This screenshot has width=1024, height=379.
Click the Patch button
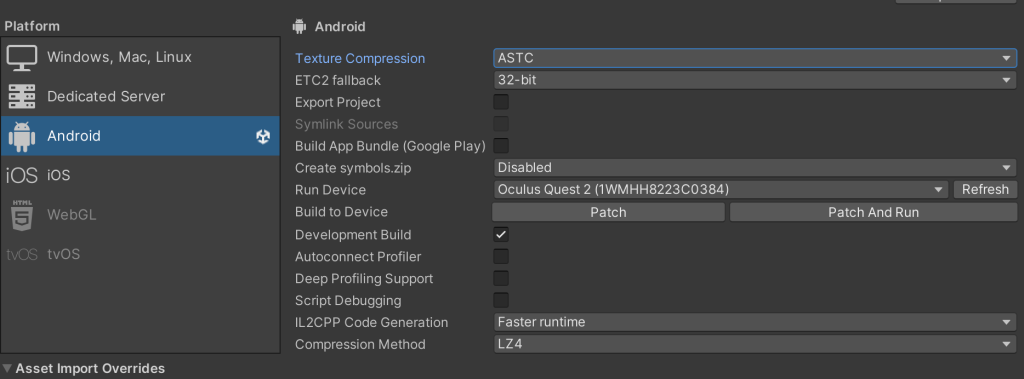(608, 212)
